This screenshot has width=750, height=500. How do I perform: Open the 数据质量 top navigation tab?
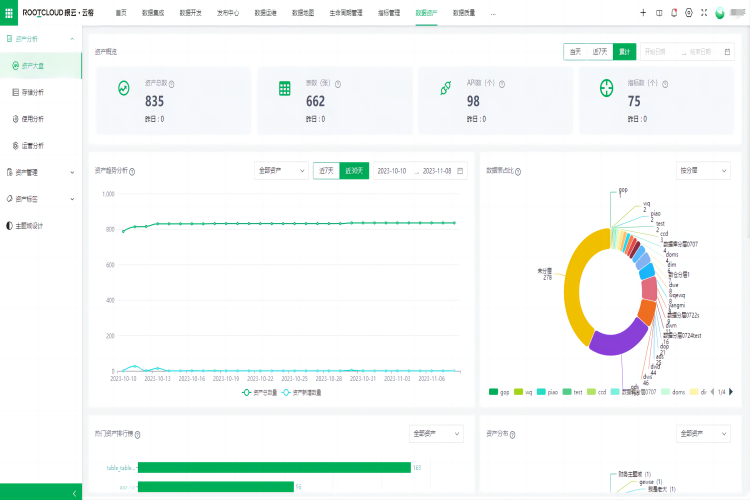click(x=464, y=13)
